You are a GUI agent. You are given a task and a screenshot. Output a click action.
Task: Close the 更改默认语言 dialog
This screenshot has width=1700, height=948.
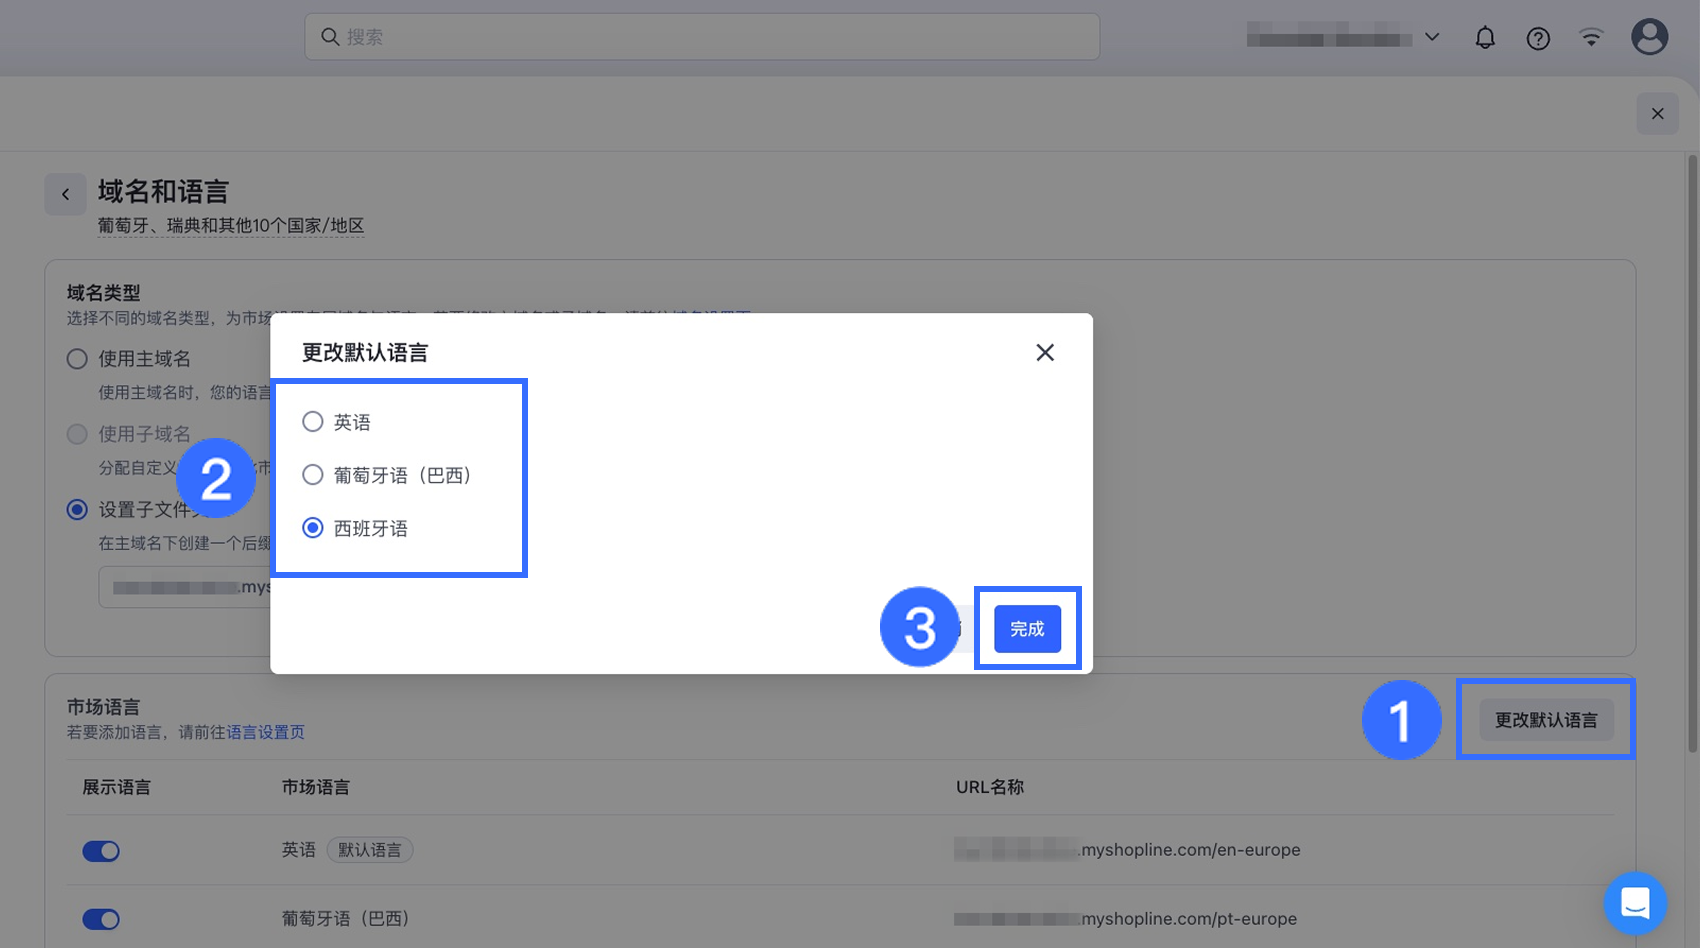tap(1045, 352)
